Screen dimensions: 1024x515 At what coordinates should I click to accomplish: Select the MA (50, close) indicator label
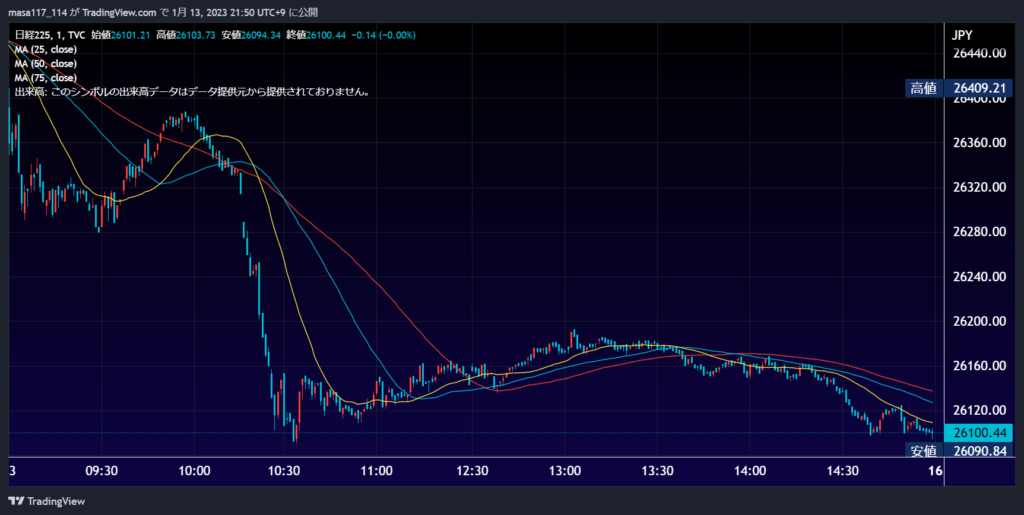(46, 64)
